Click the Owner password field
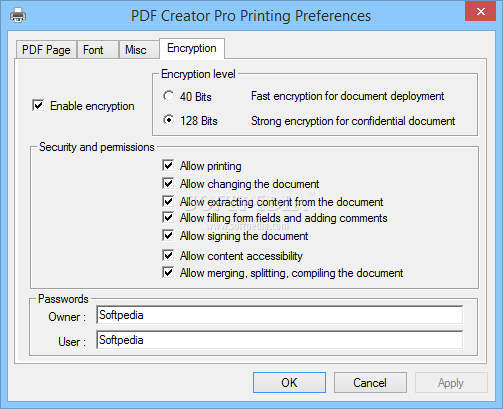The width and height of the screenshot is (503, 409). (x=279, y=315)
